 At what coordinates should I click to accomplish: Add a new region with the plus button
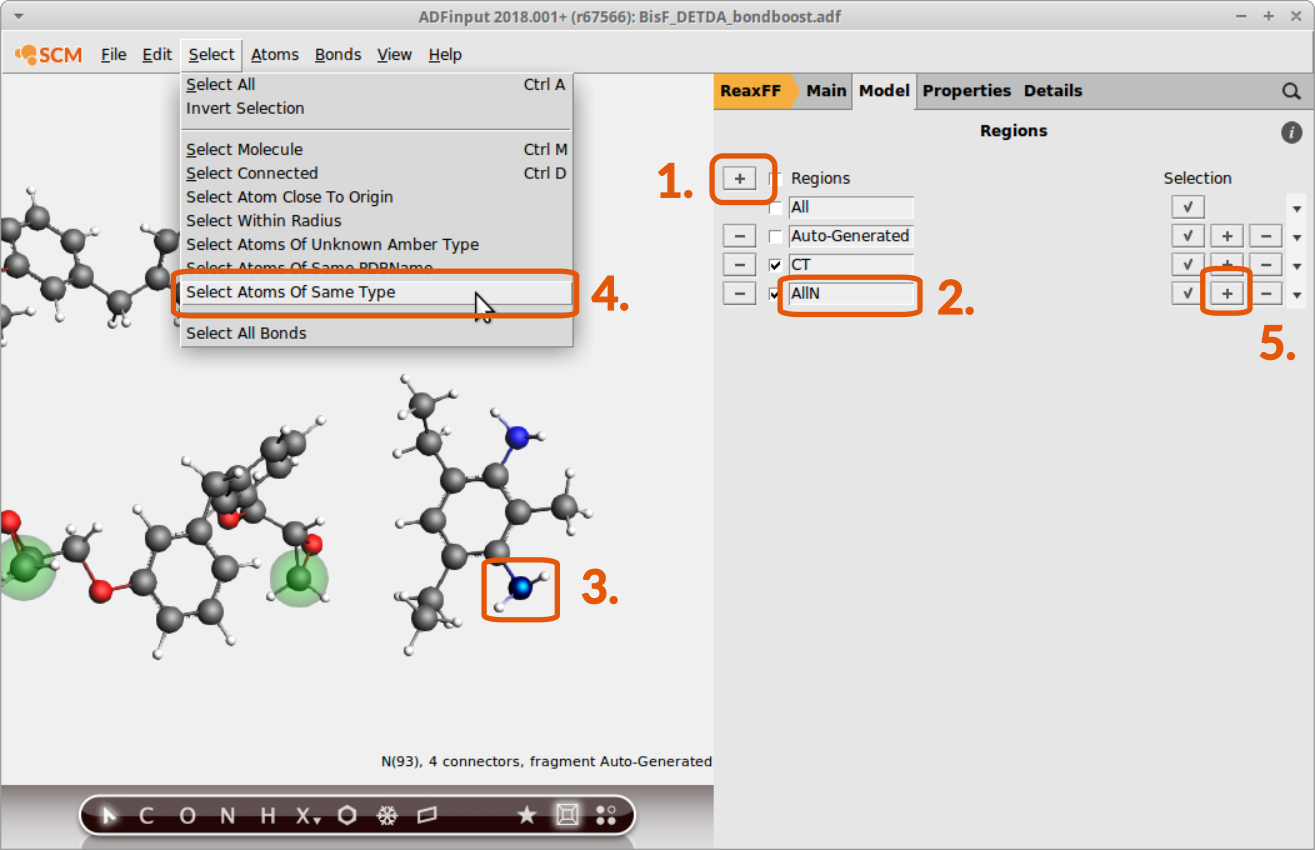click(739, 178)
